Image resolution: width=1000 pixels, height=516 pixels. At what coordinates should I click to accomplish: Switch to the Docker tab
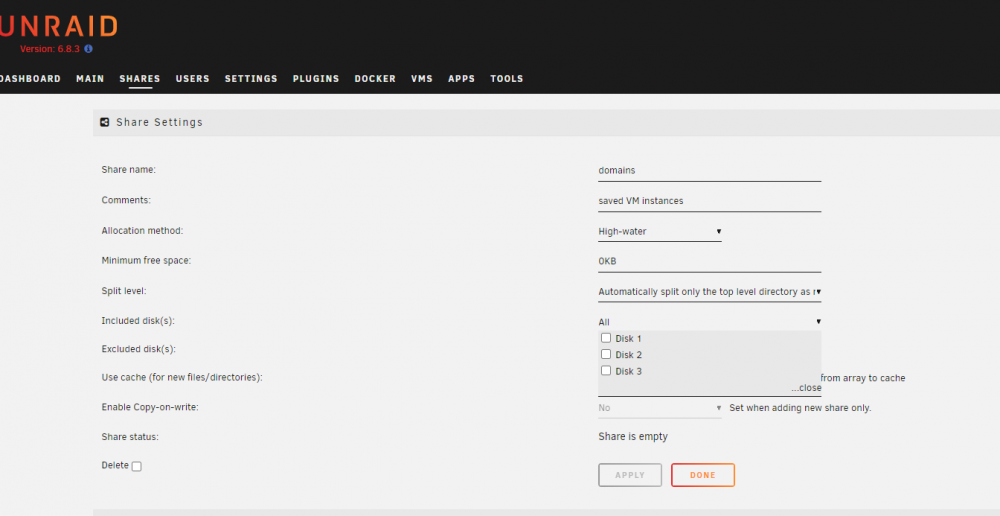[x=375, y=78]
